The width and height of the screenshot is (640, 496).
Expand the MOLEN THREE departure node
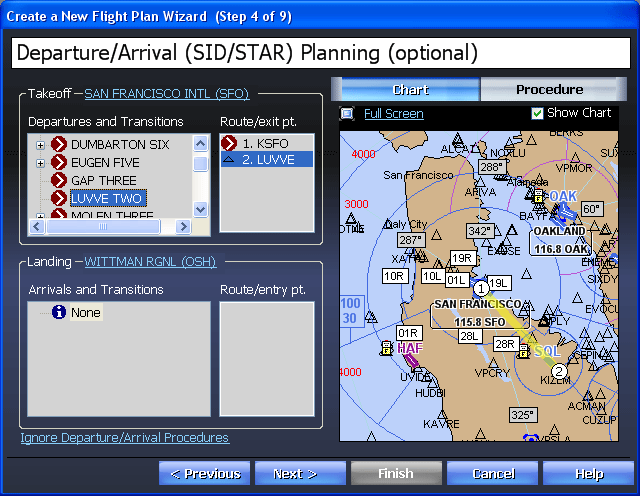(x=40, y=216)
